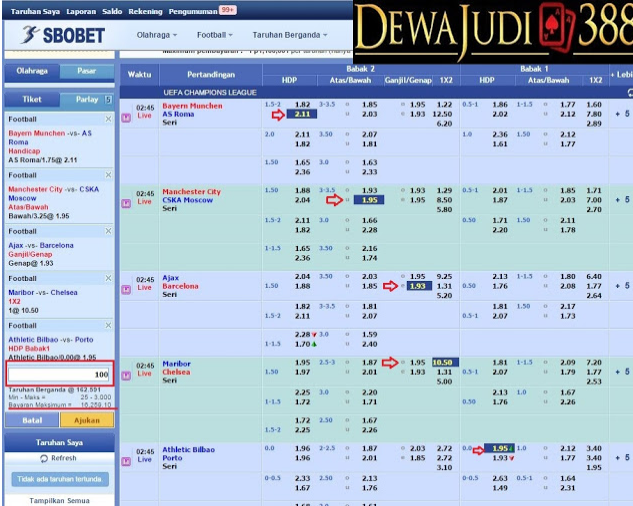Click Manchester City 1X2 odds 1.29
This screenshot has height=506, width=633.
tap(444, 190)
